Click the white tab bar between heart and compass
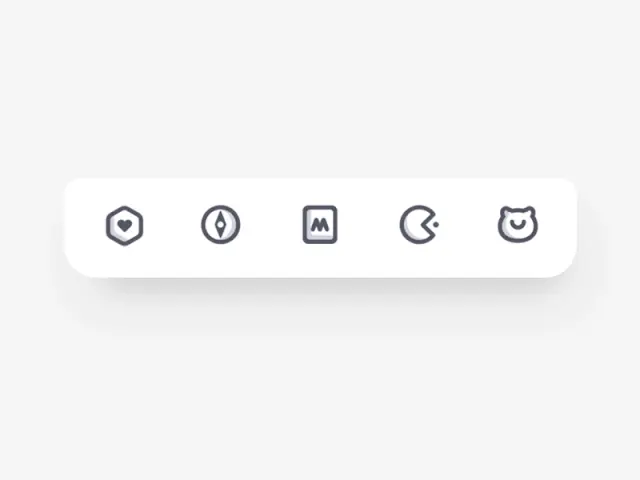Viewport: 640px width, 480px height. [172, 225]
